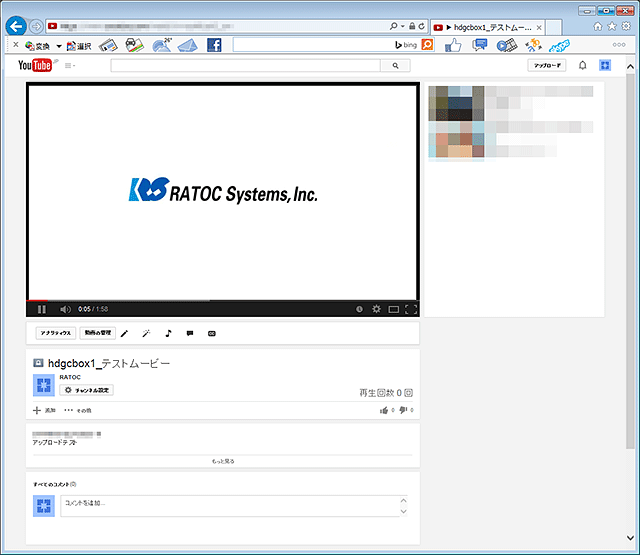Screen dimensions: 640x555
Task: Click the statistics icon next to 再生回数 0
Action: pos(409,393)
